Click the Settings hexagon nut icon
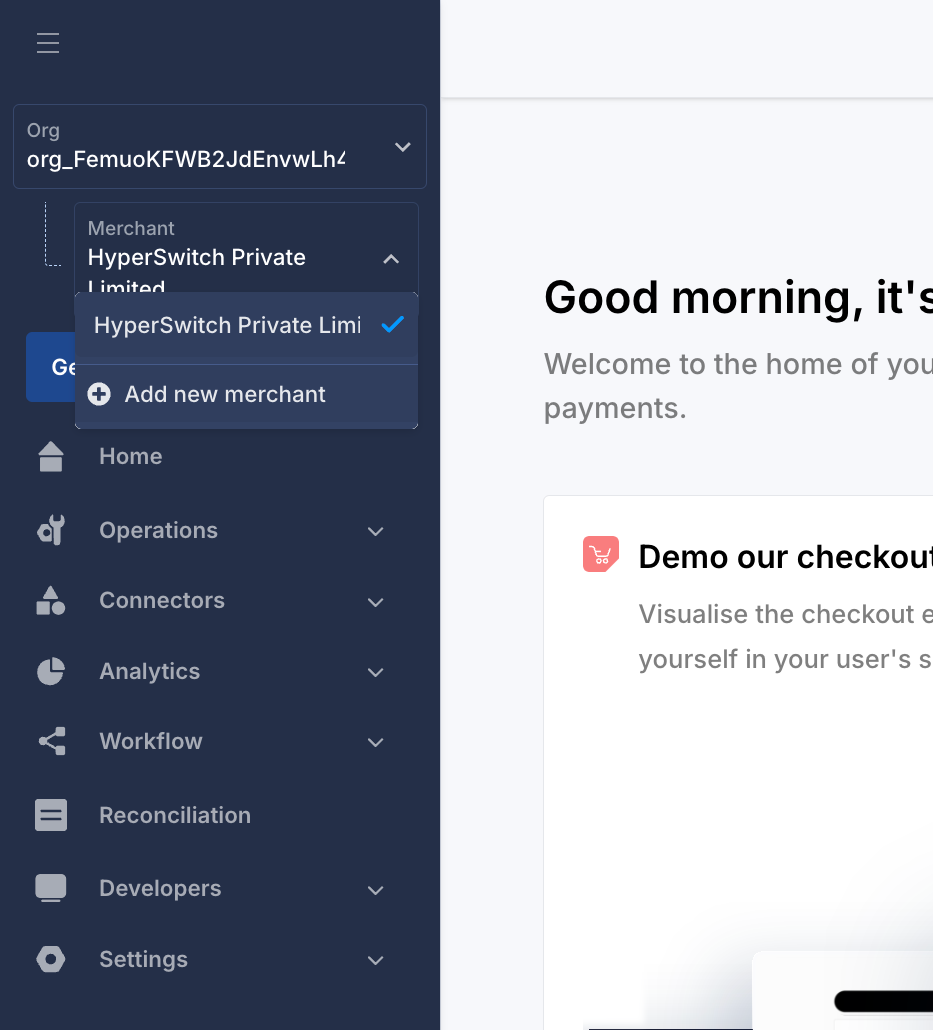The image size is (933, 1030). [51, 959]
